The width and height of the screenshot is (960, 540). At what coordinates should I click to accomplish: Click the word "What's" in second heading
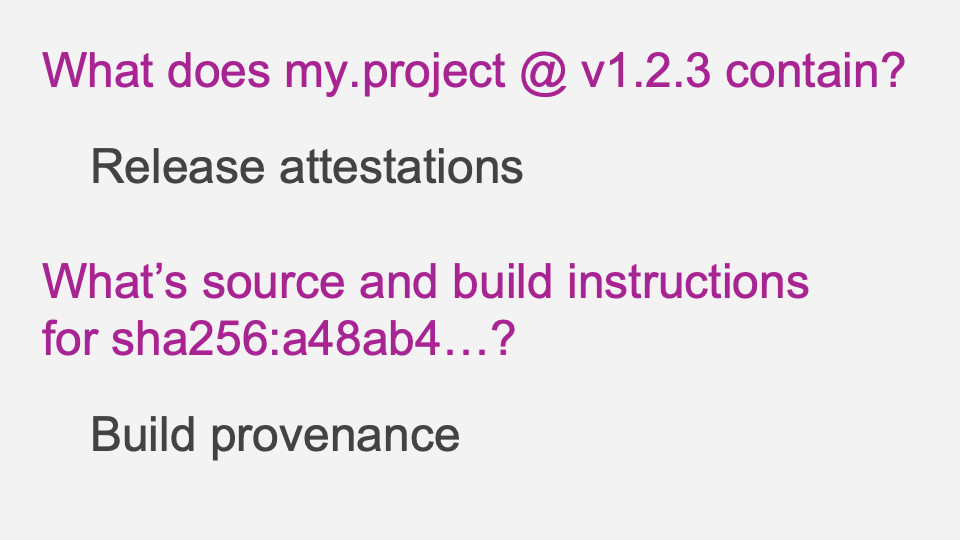point(116,282)
